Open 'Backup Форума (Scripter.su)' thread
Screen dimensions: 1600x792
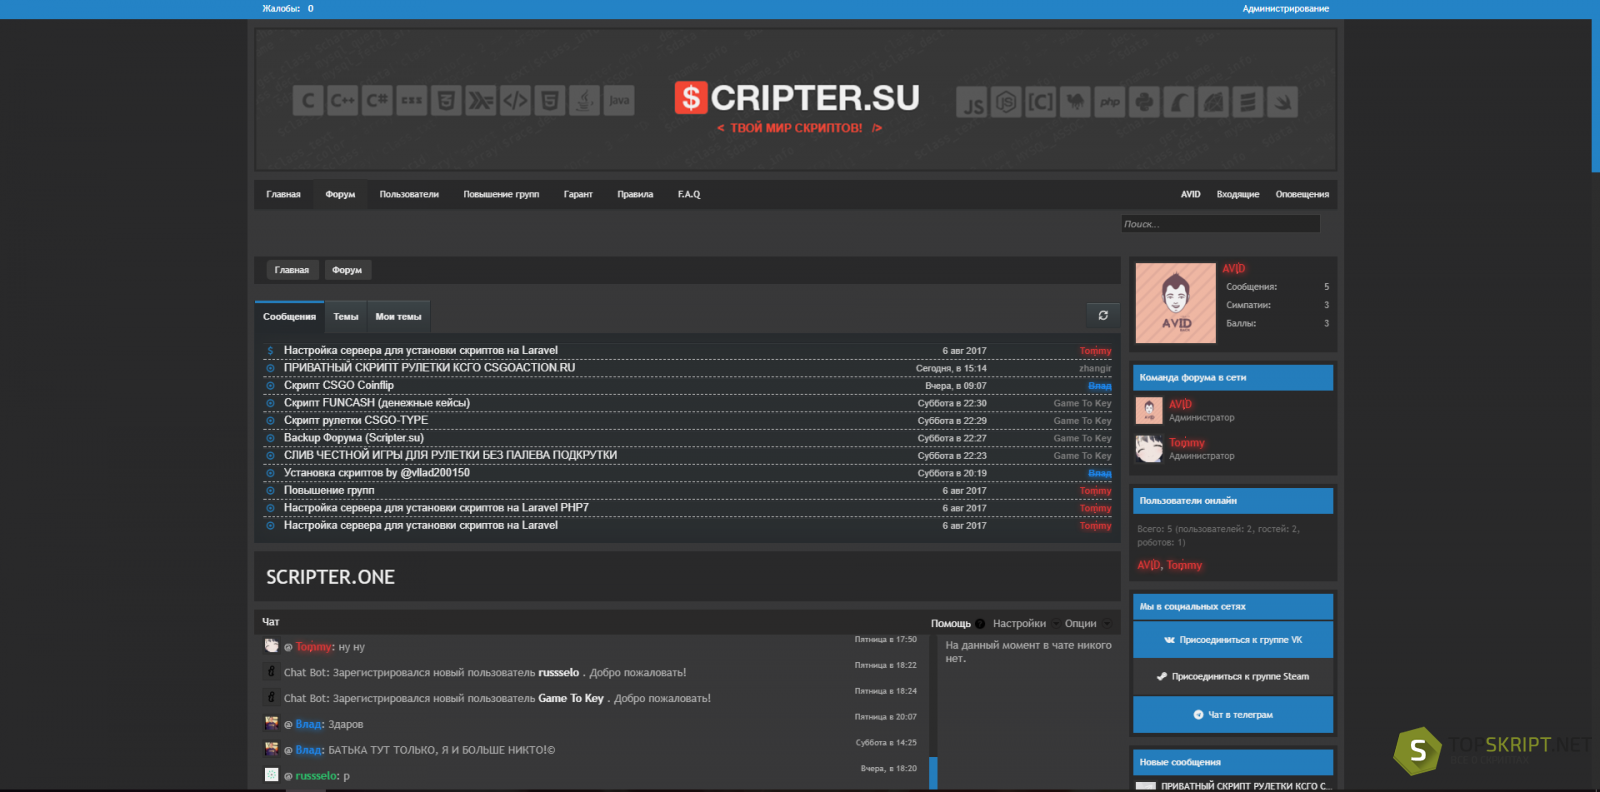pos(353,438)
